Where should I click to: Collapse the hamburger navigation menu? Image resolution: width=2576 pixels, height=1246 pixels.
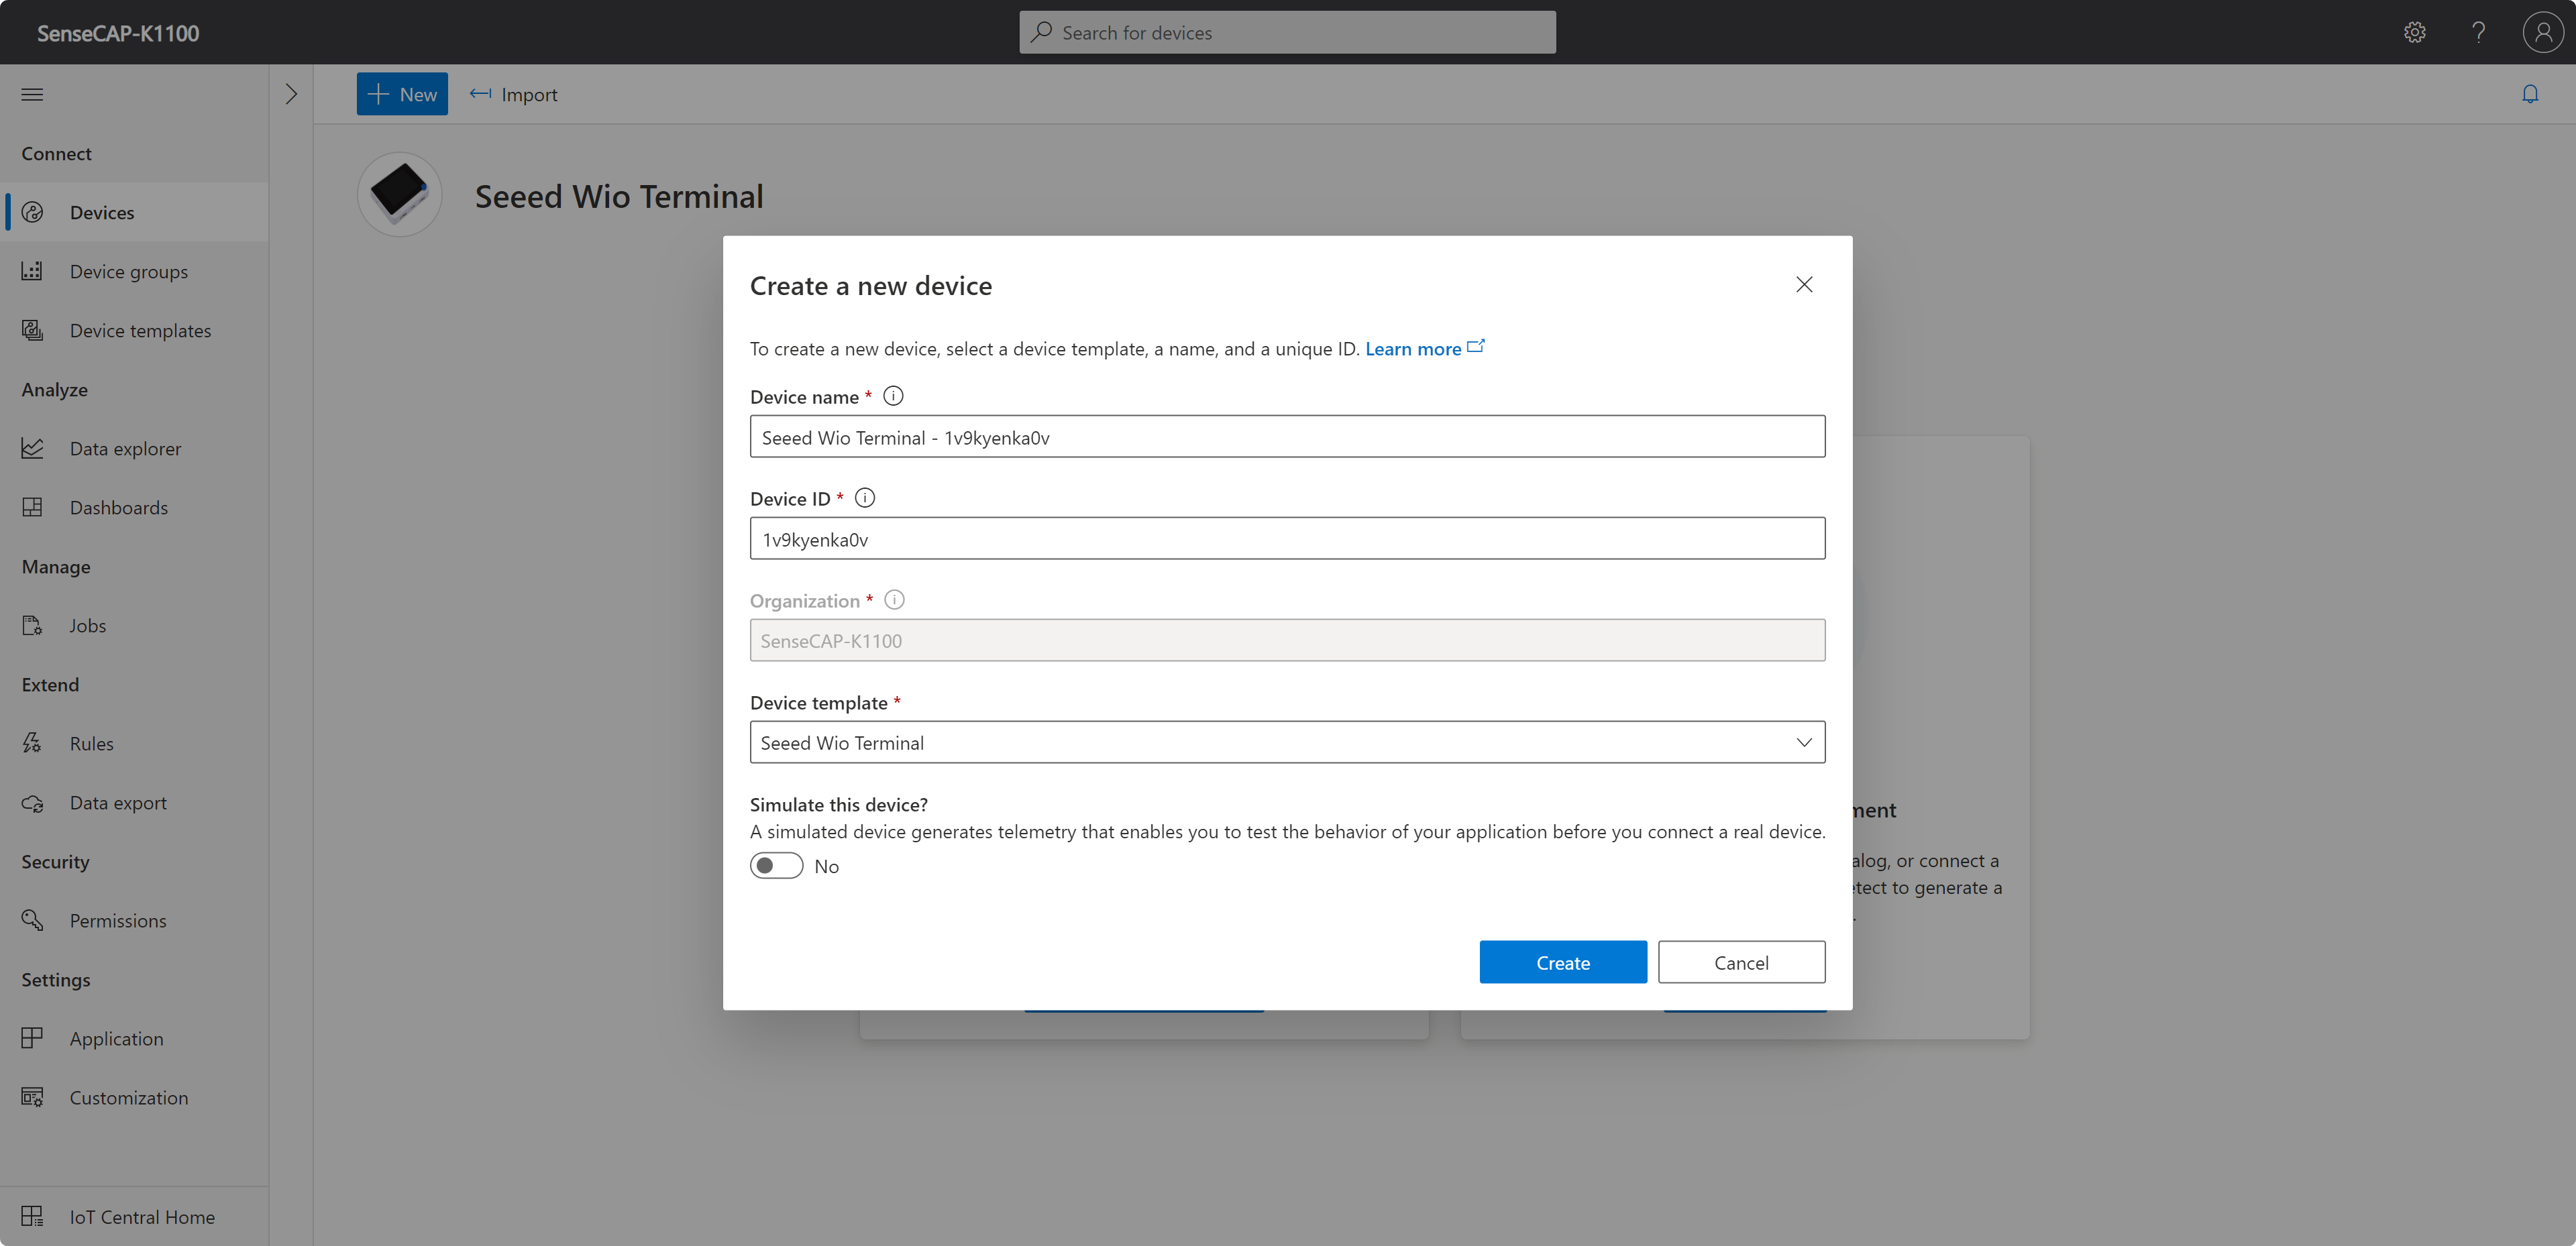pyautogui.click(x=32, y=94)
